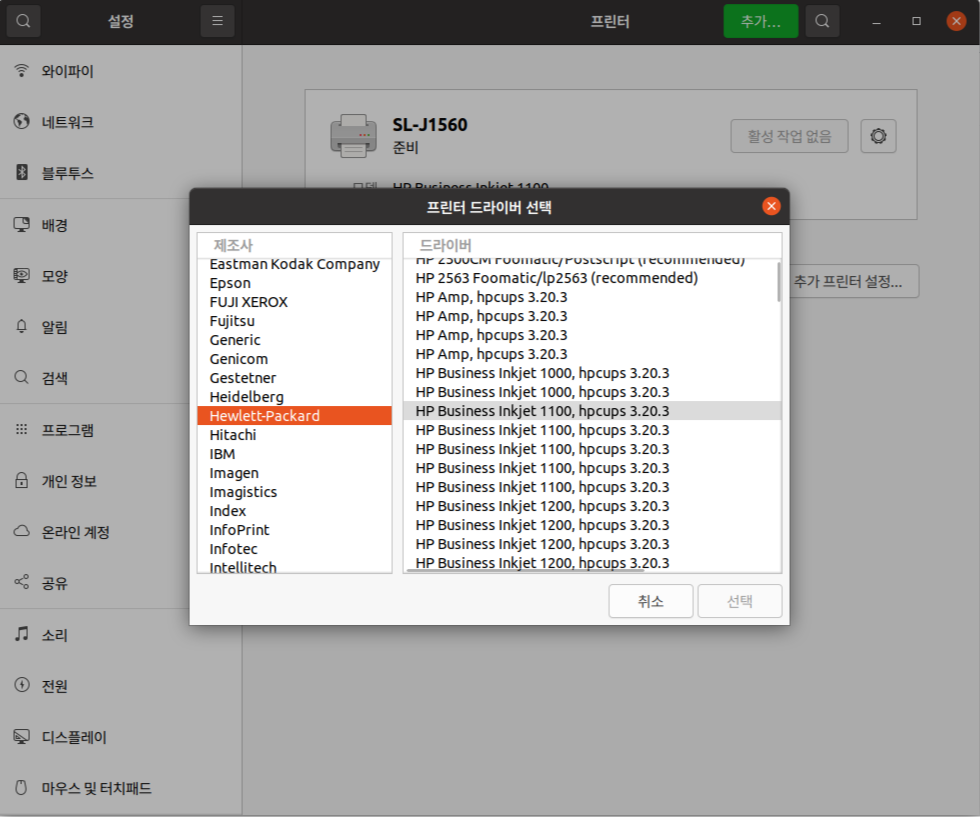The image size is (980, 817).
Task: Select Heidelberg manufacturer
Action: pos(294,397)
